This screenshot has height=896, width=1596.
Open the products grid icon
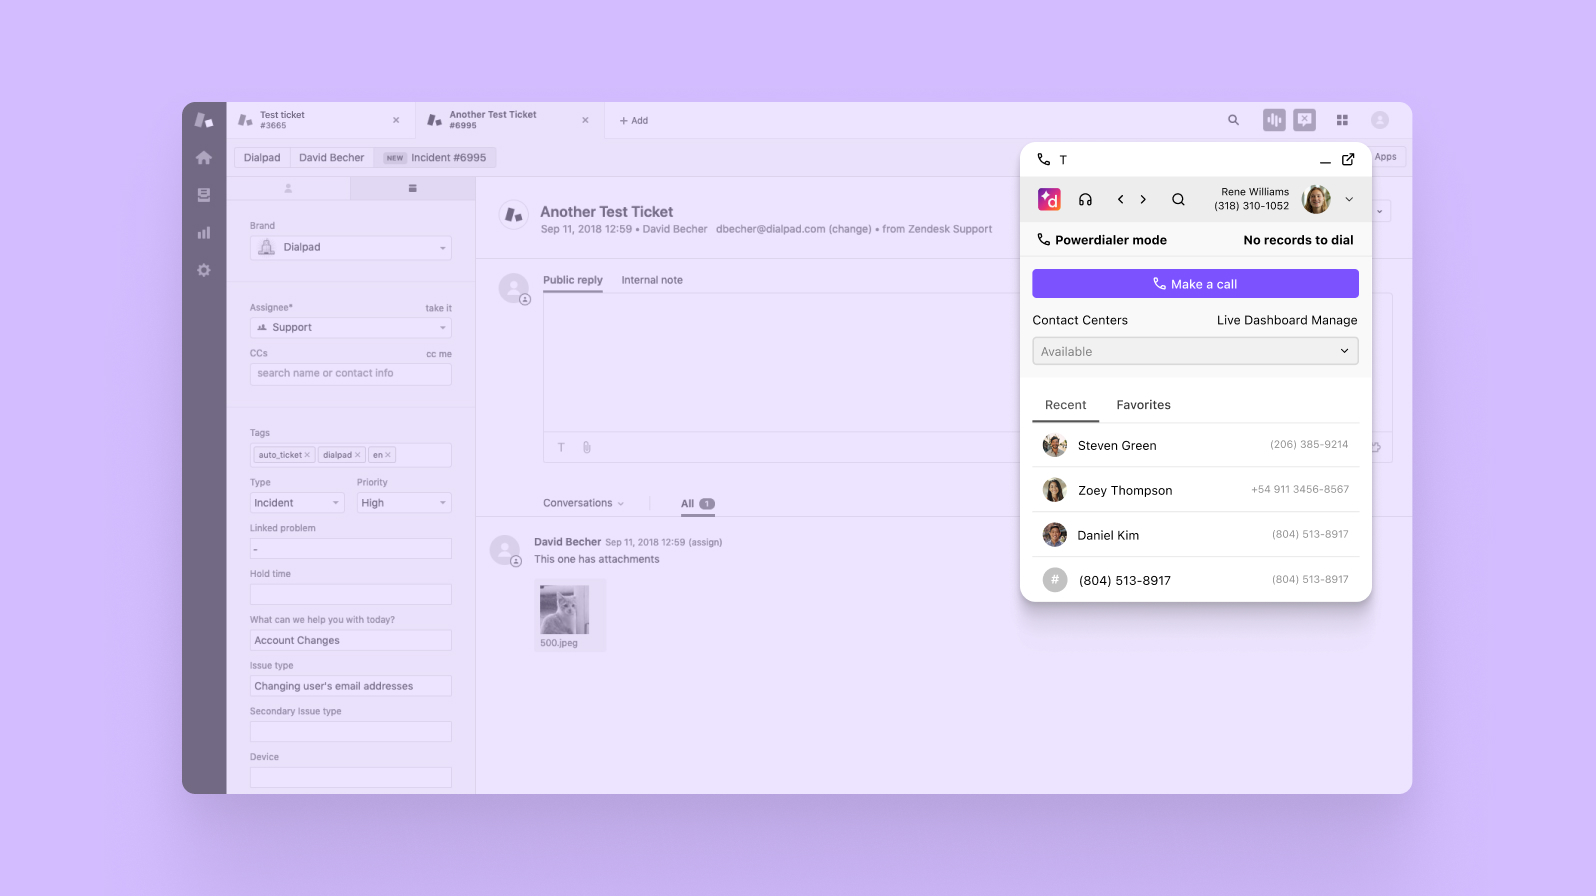point(1342,120)
